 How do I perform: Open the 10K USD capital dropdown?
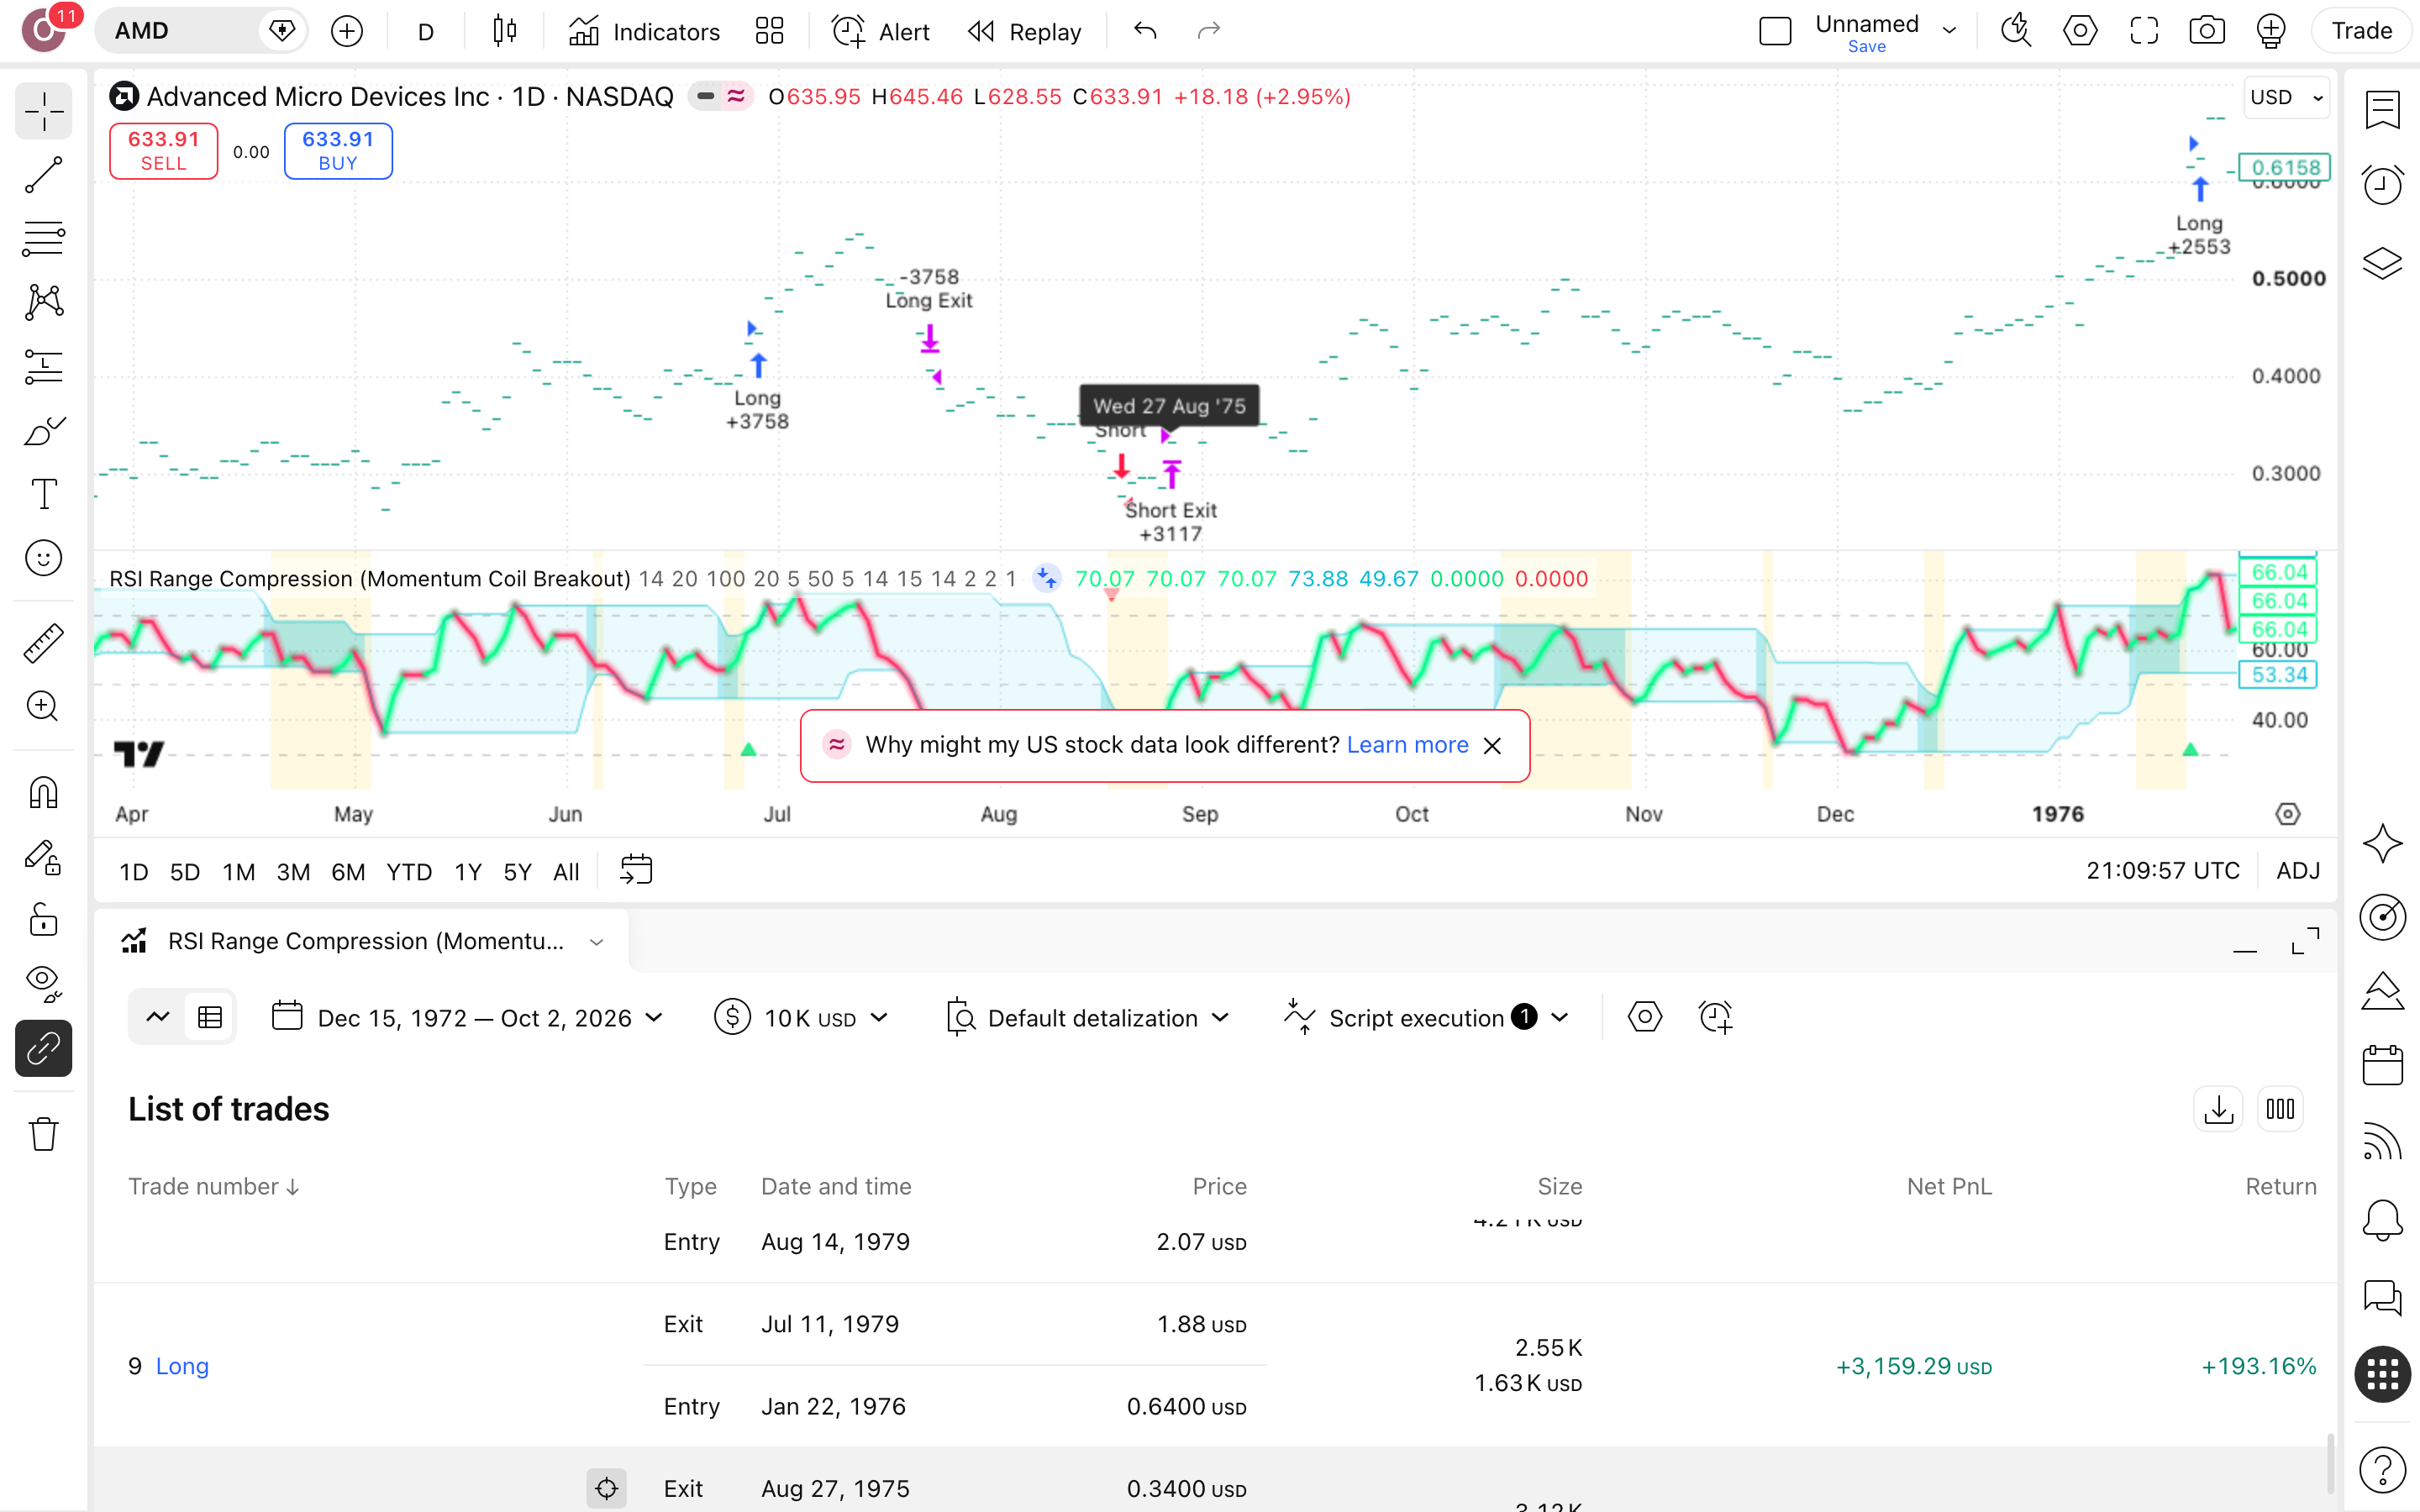(802, 1018)
